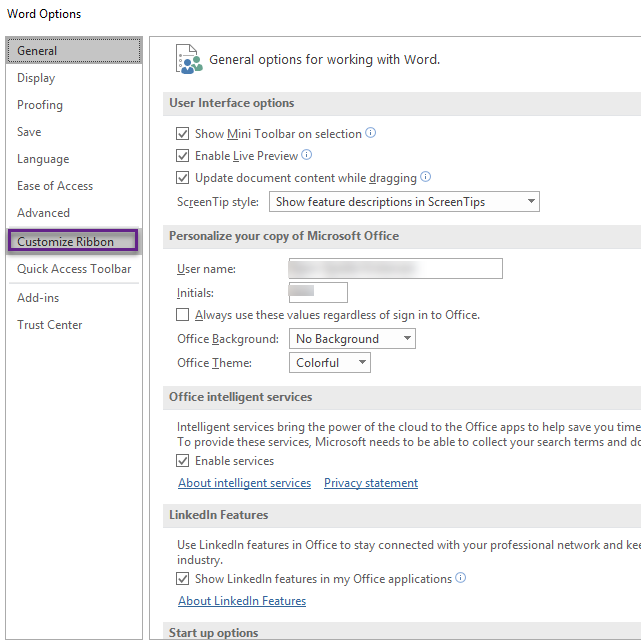
Task: Disable the Enable services checkbox
Action: (x=182, y=461)
